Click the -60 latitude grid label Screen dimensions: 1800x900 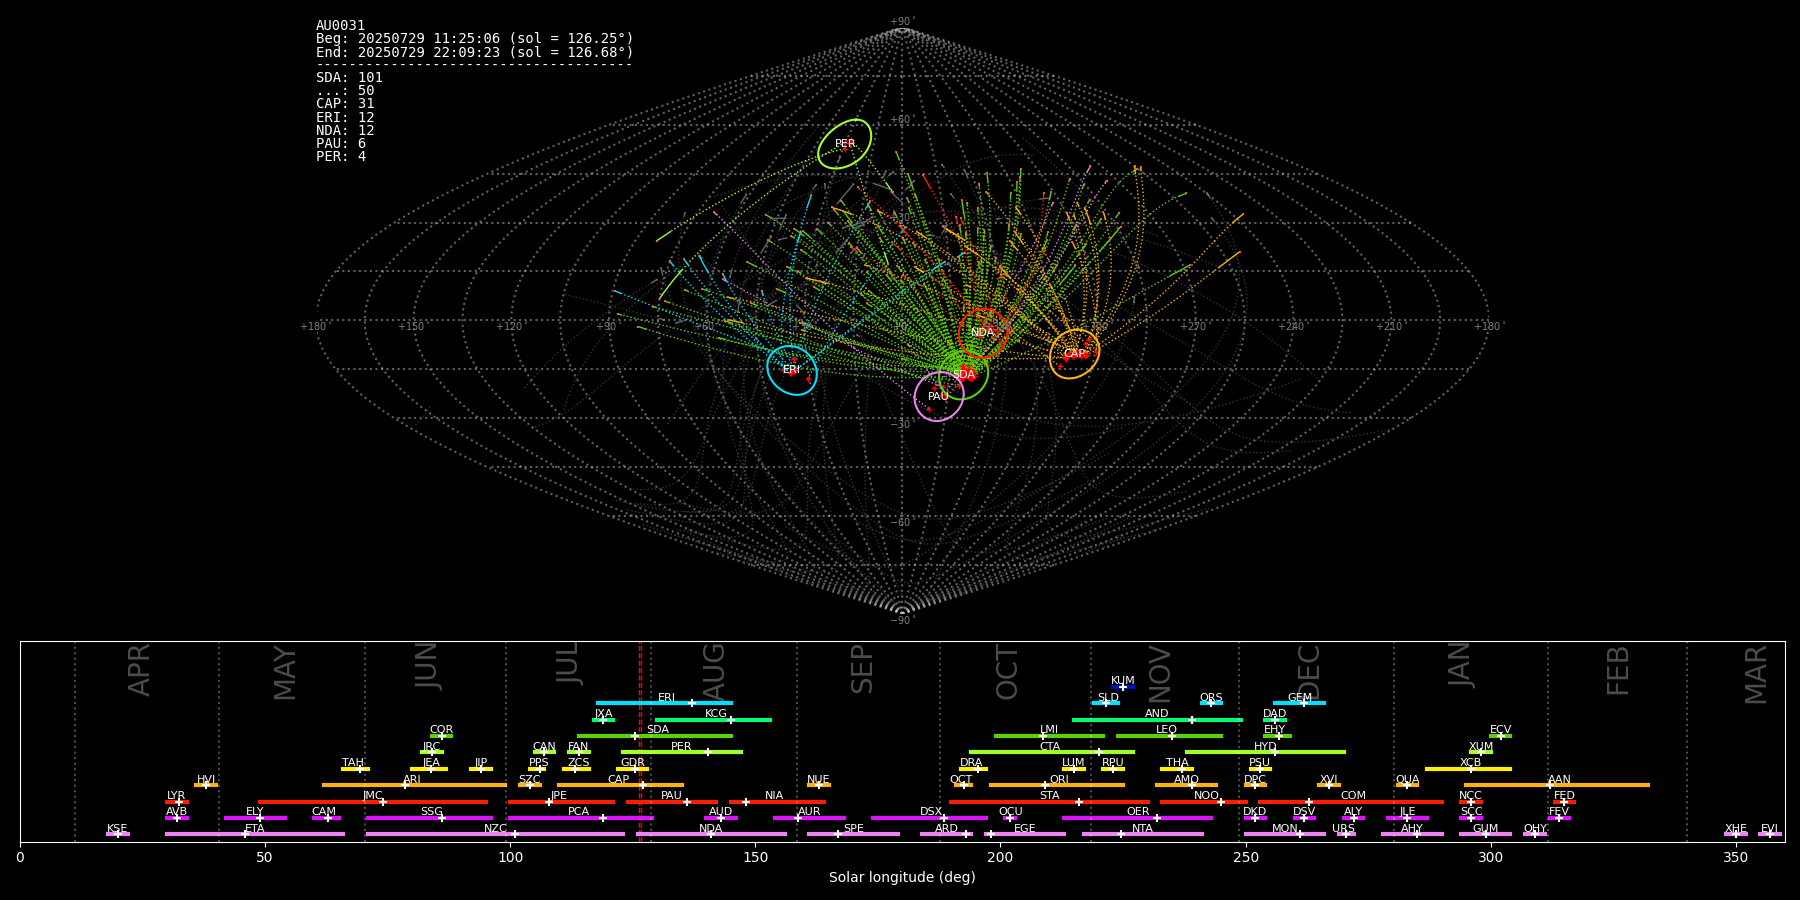coord(901,523)
